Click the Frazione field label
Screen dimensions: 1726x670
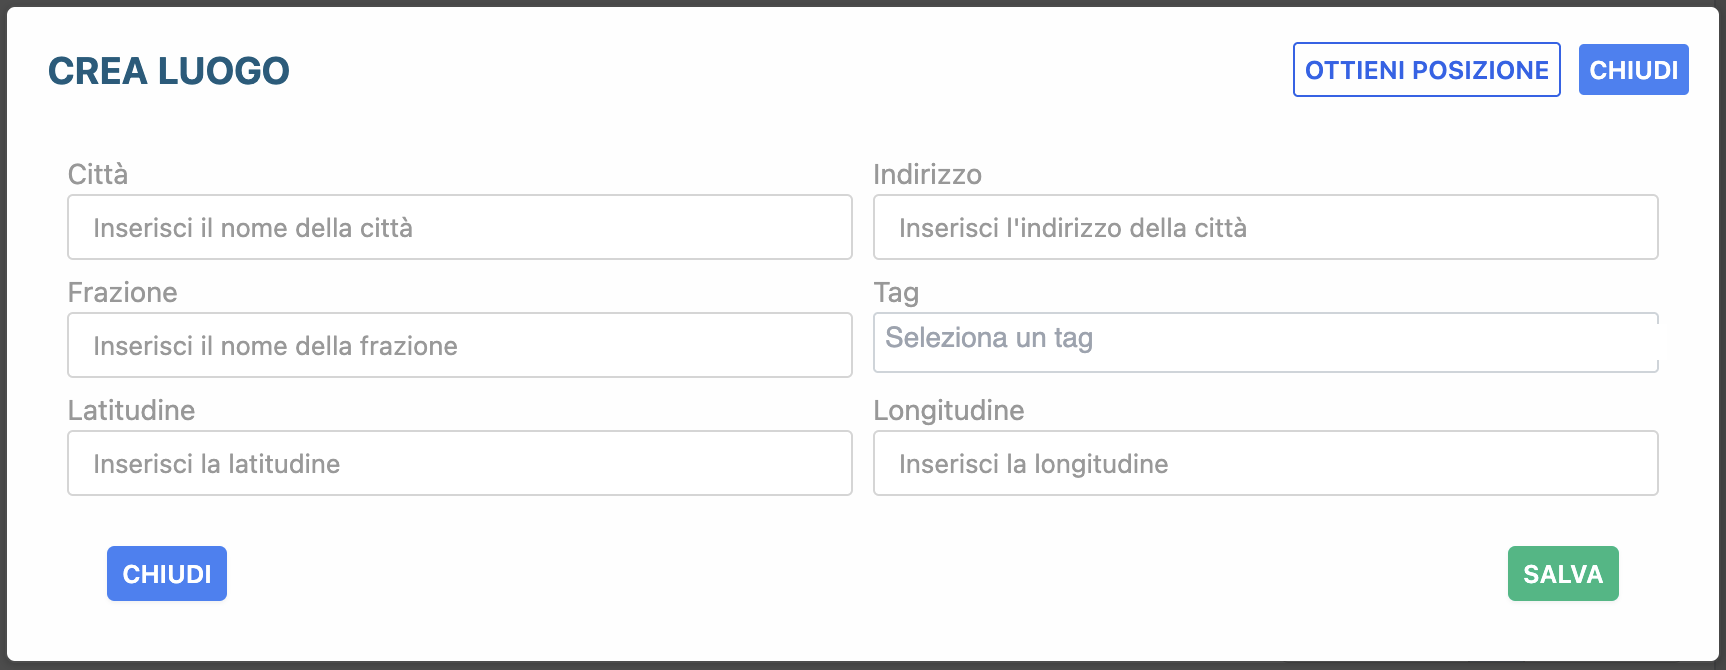point(122,293)
